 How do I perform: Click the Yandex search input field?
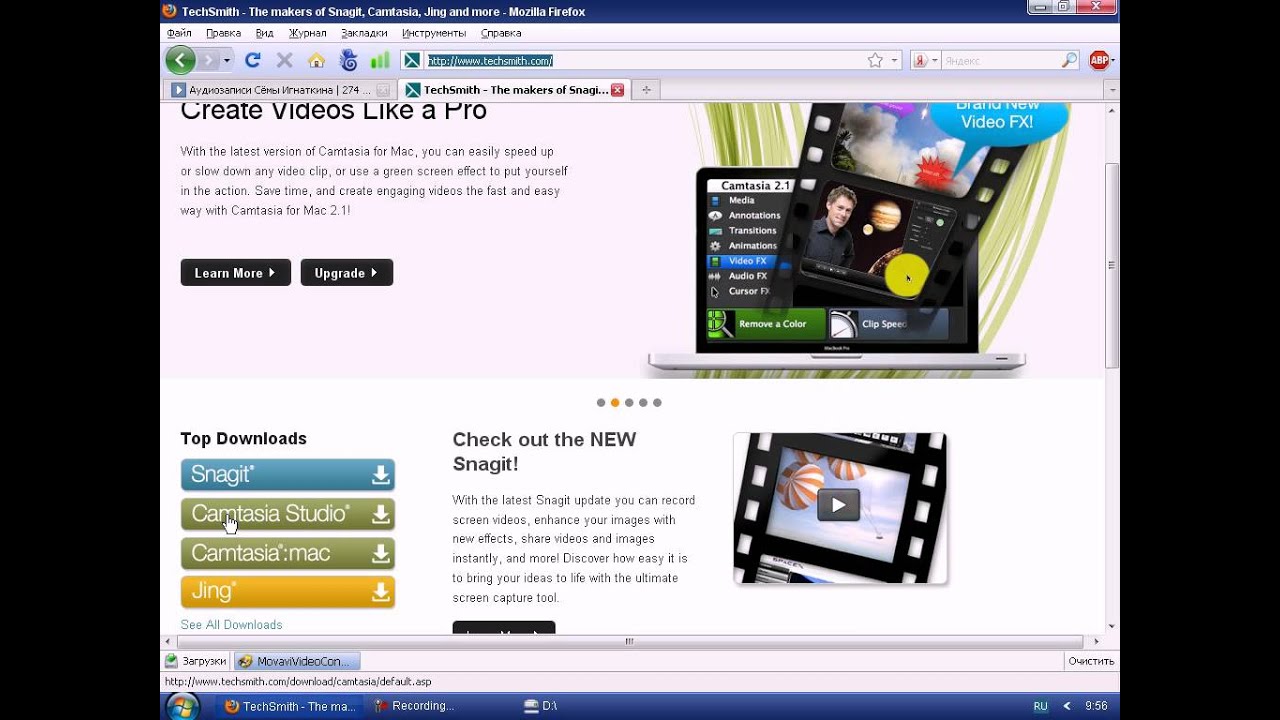[x=1000, y=61]
